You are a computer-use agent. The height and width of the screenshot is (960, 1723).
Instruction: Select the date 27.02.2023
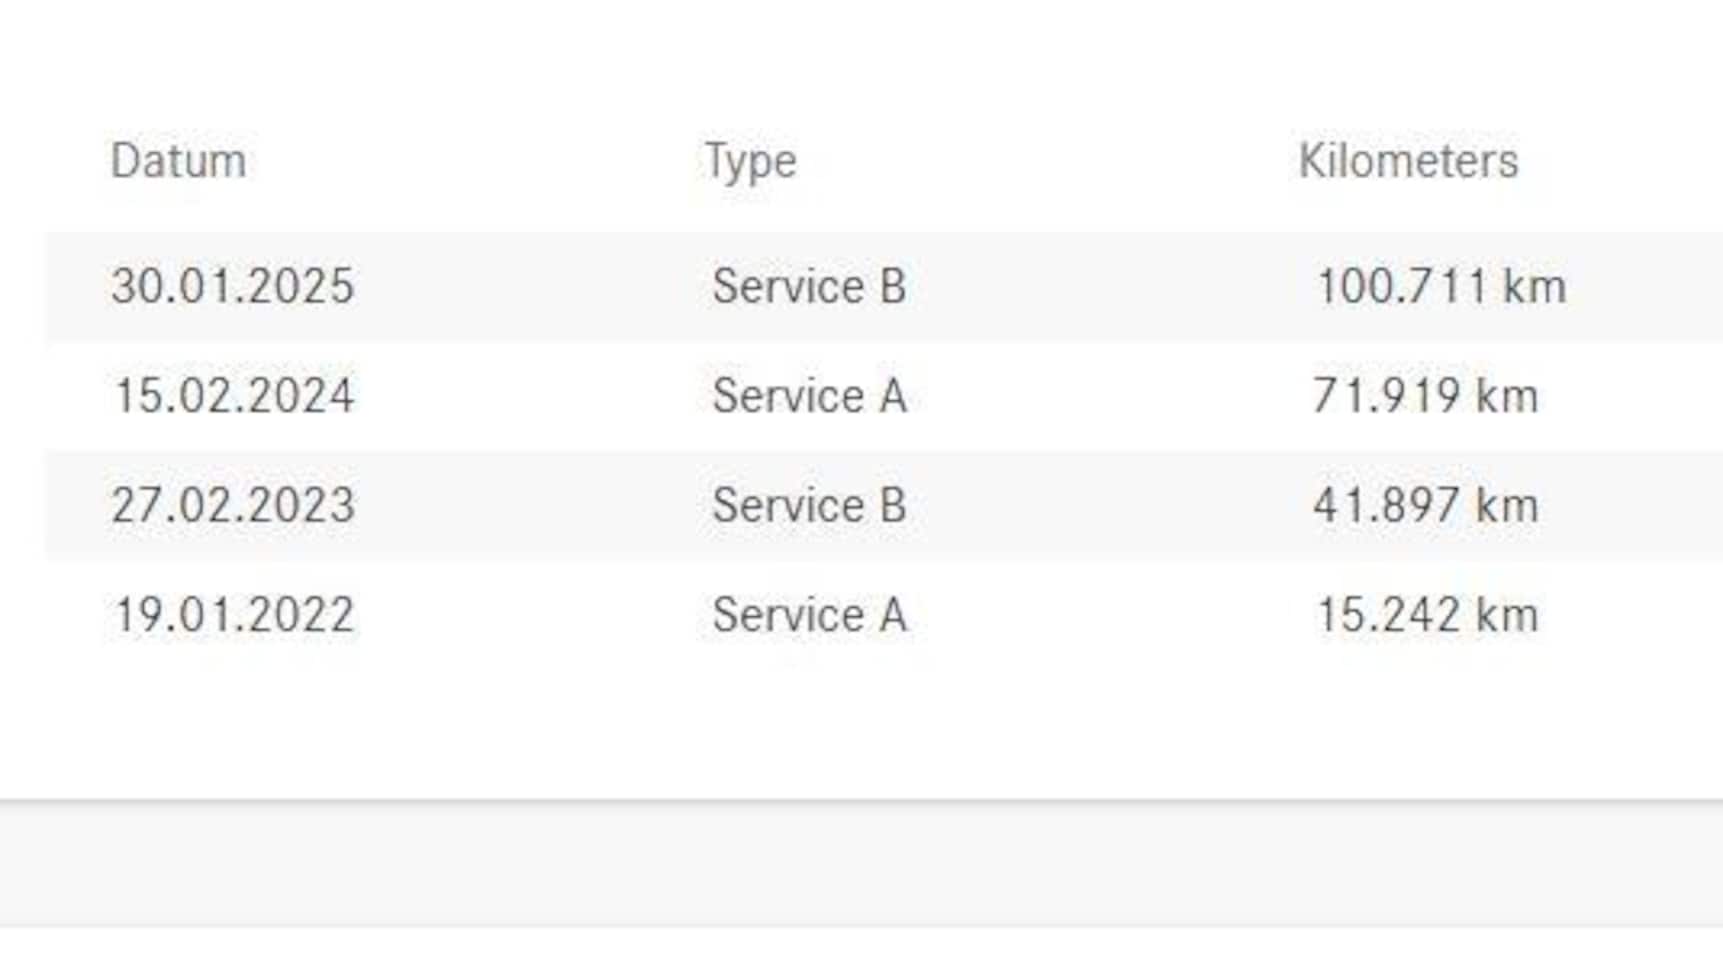pos(233,505)
